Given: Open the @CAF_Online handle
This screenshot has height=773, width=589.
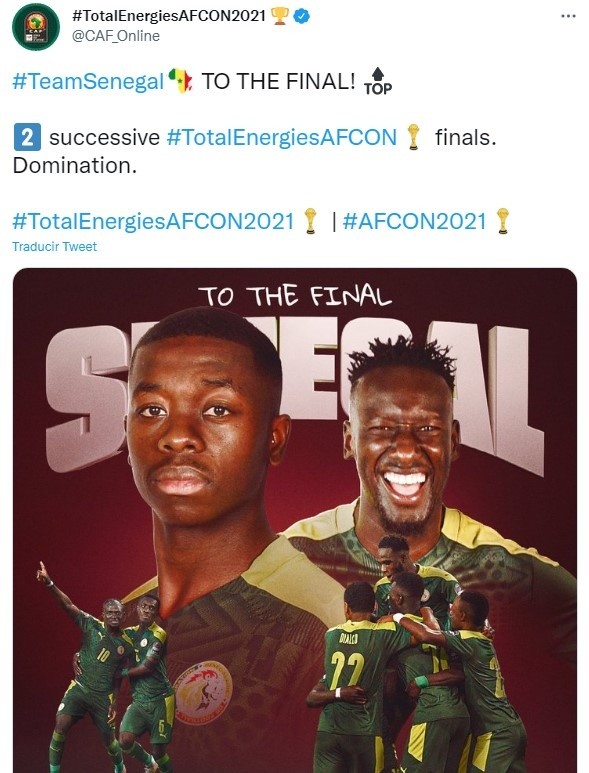Looking at the screenshot, I should 116,36.
